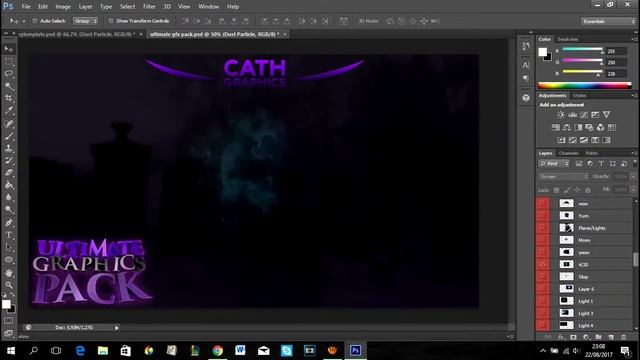Open the Color panel menu
Screen dimensions: 640x360
[x=634, y=39]
